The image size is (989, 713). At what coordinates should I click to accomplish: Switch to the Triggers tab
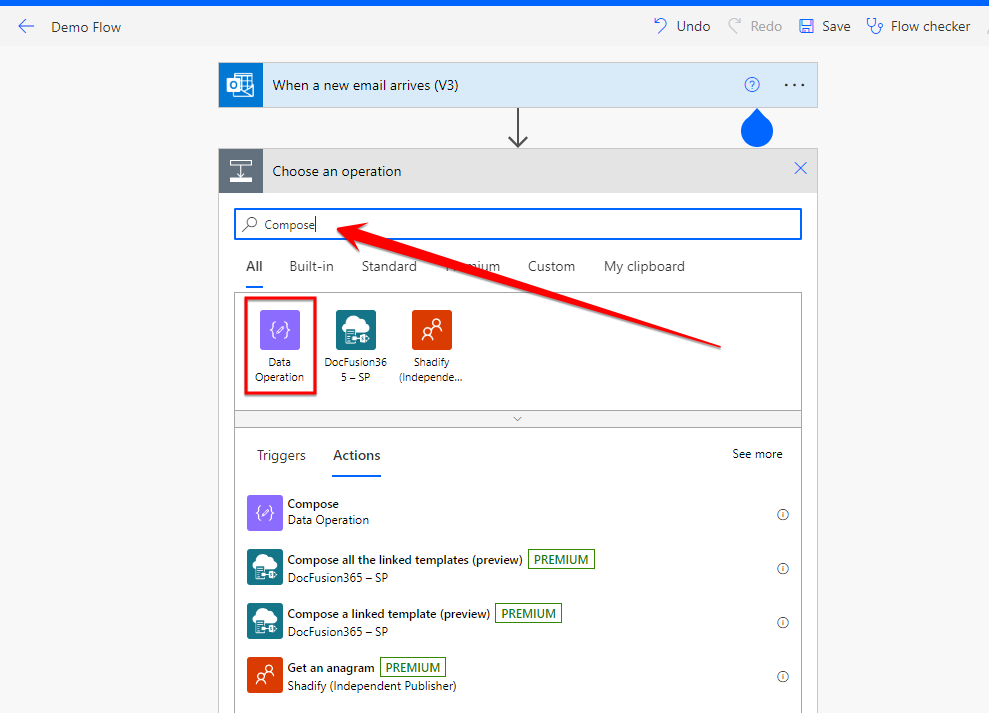click(x=281, y=456)
